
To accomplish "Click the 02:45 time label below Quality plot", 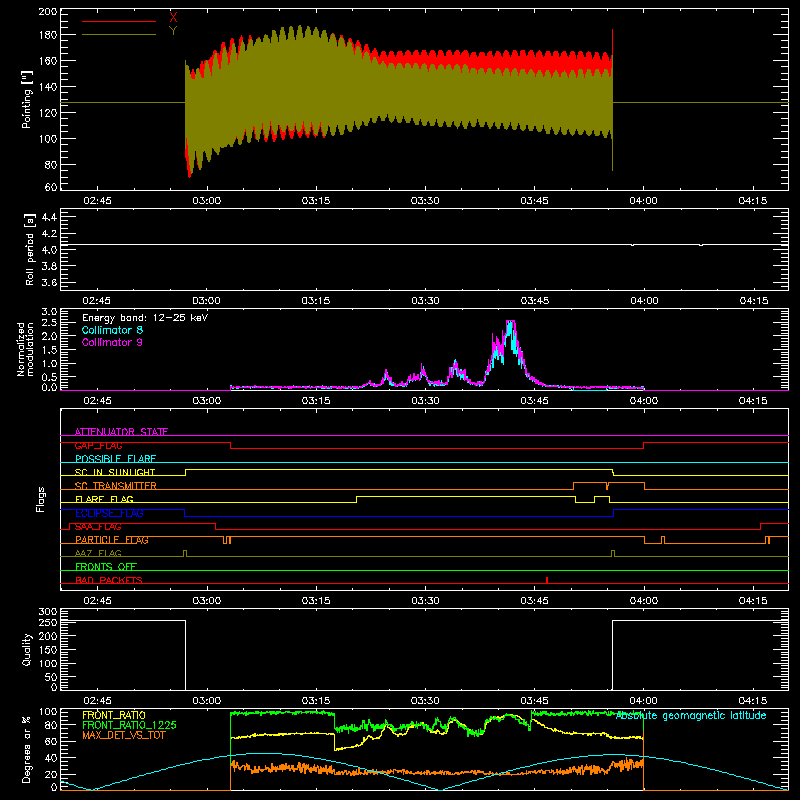I will tap(97, 701).
